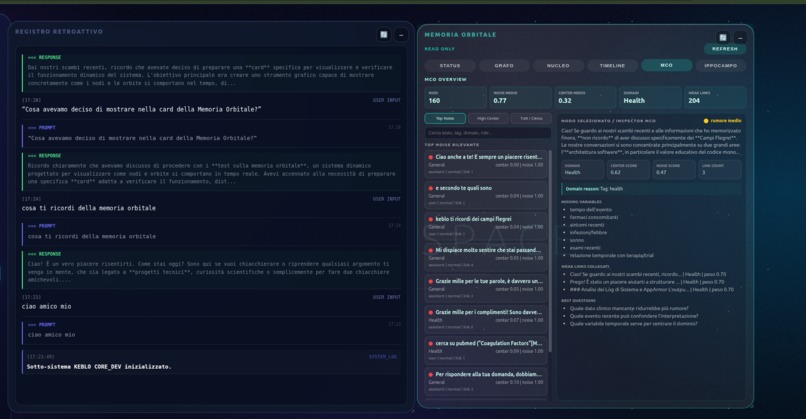Viewport: 806px width, 419px height.
Task: Select node 'Mi dispiace molto sentire che stai passand...'
Action: click(485, 257)
